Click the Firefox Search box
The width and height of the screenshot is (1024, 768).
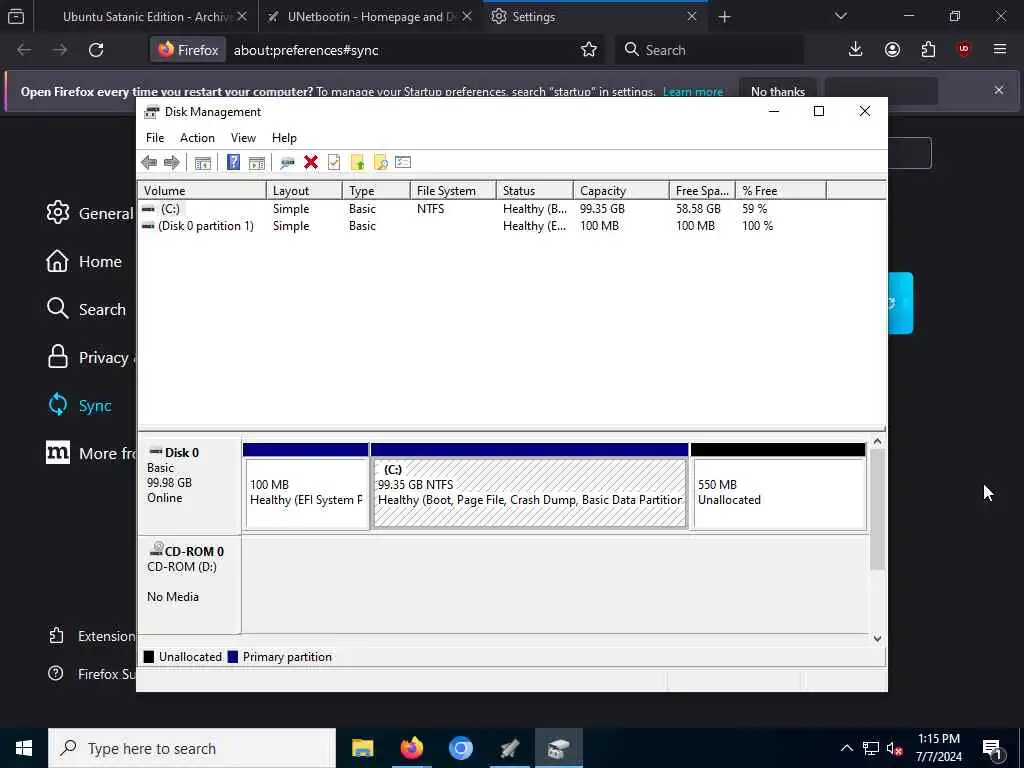709,50
